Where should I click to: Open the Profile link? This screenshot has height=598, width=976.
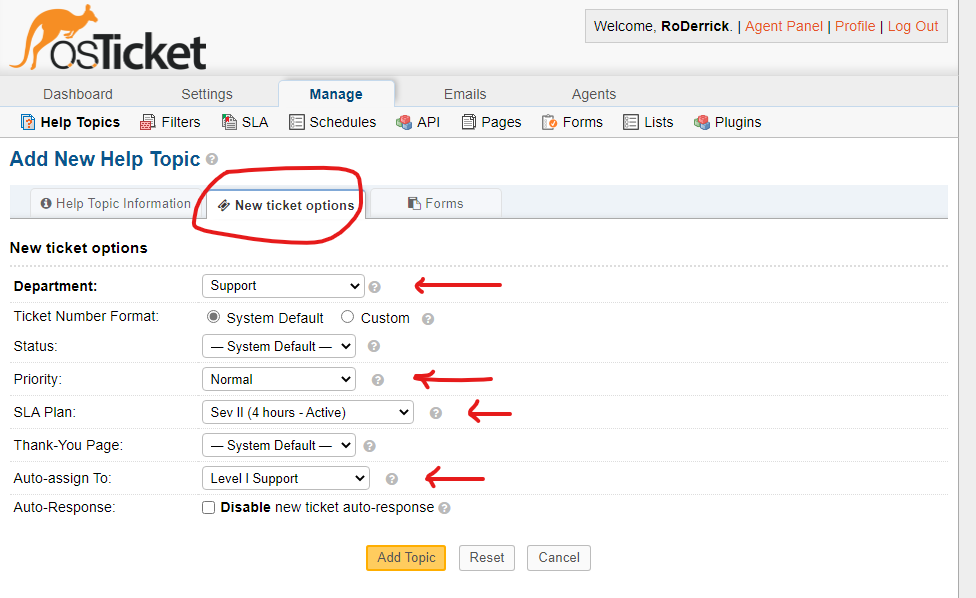pos(855,26)
